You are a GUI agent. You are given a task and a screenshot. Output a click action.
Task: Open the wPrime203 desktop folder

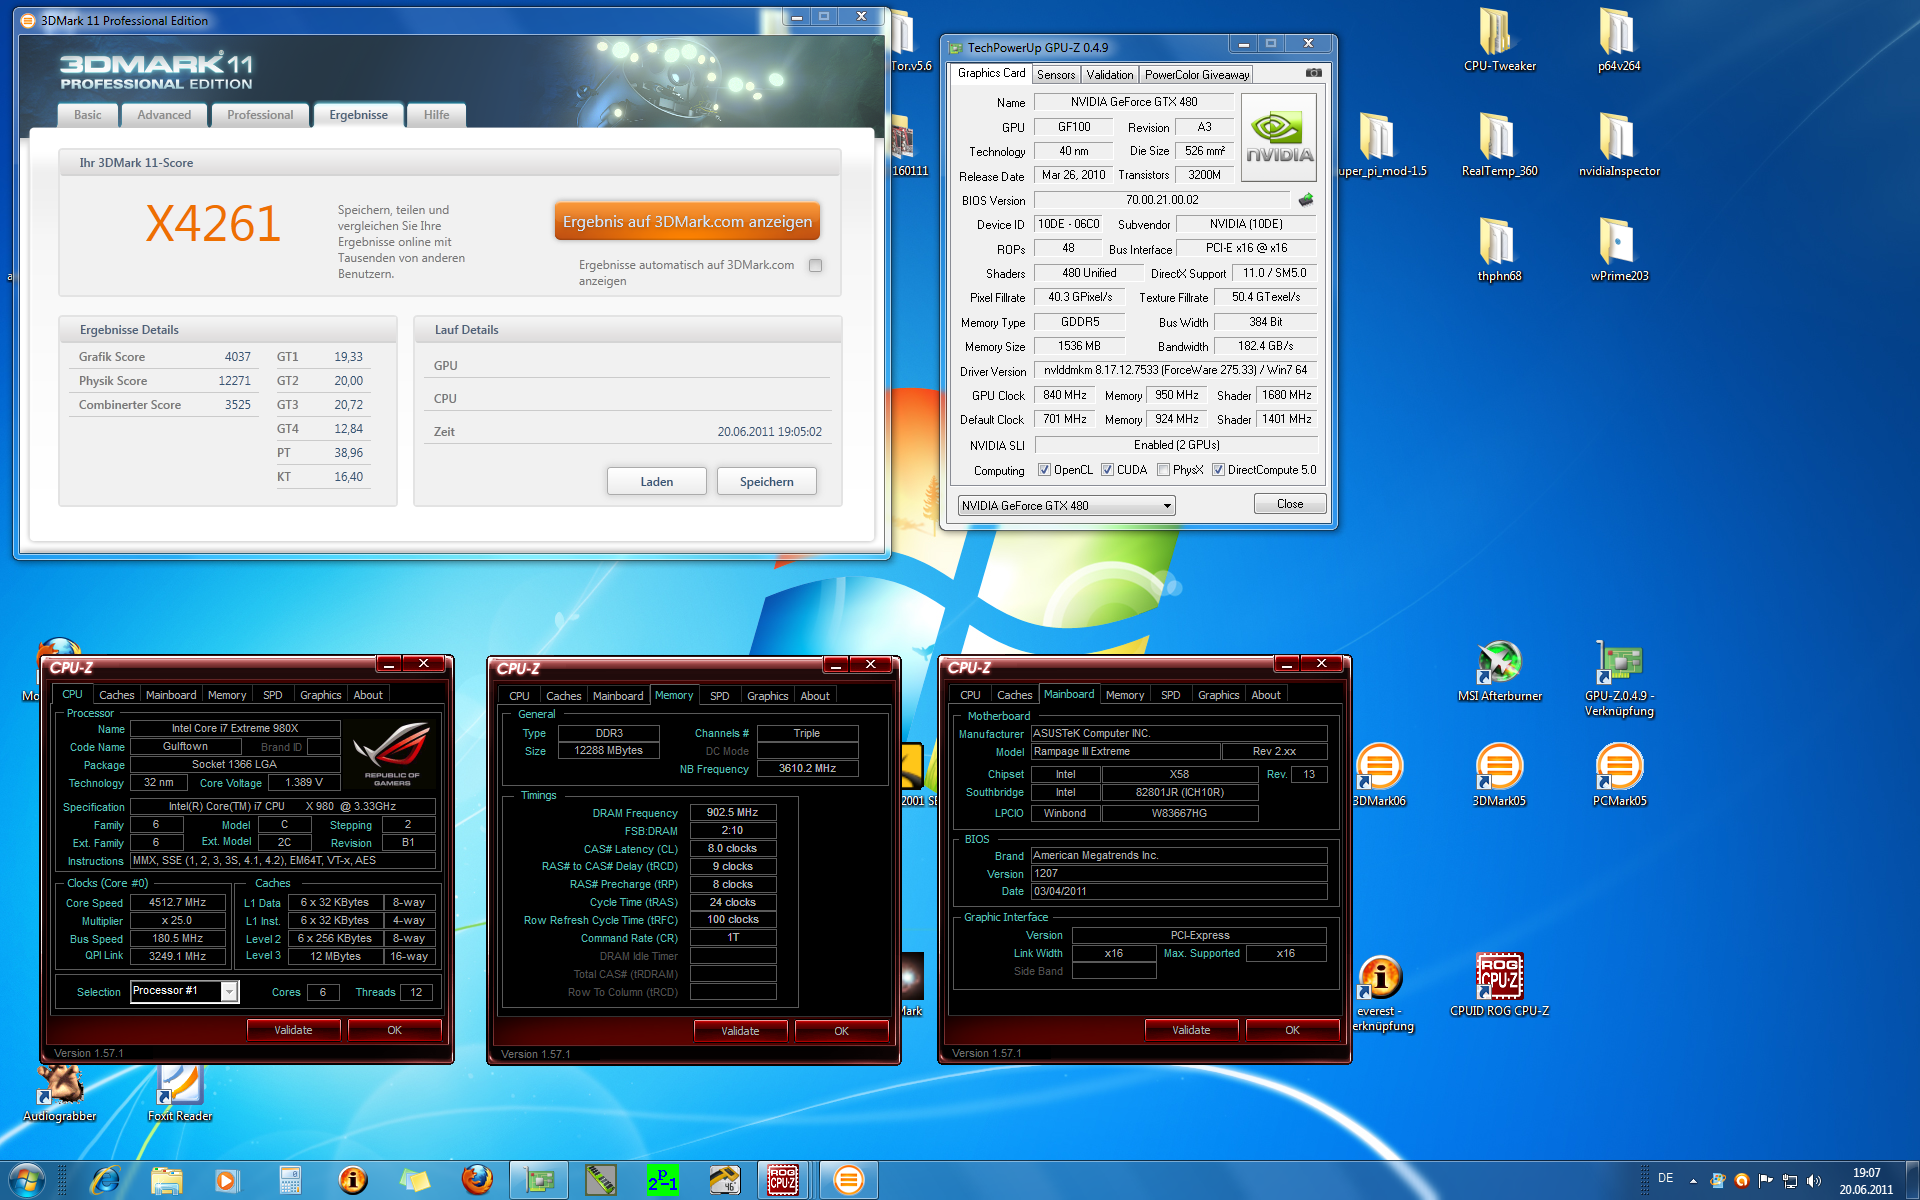(x=1619, y=250)
